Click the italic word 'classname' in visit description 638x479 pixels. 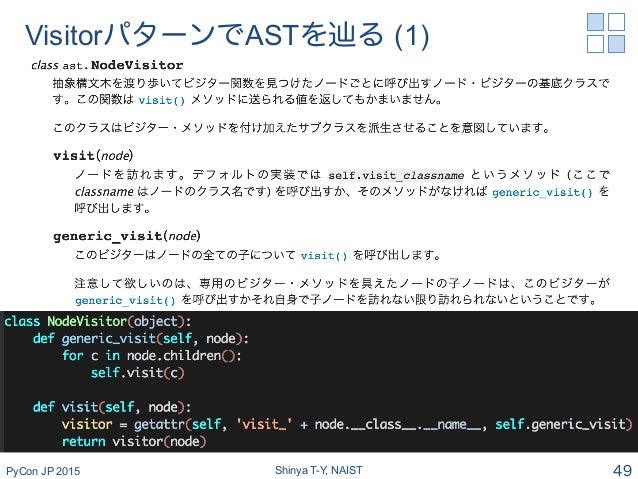point(104,192)
